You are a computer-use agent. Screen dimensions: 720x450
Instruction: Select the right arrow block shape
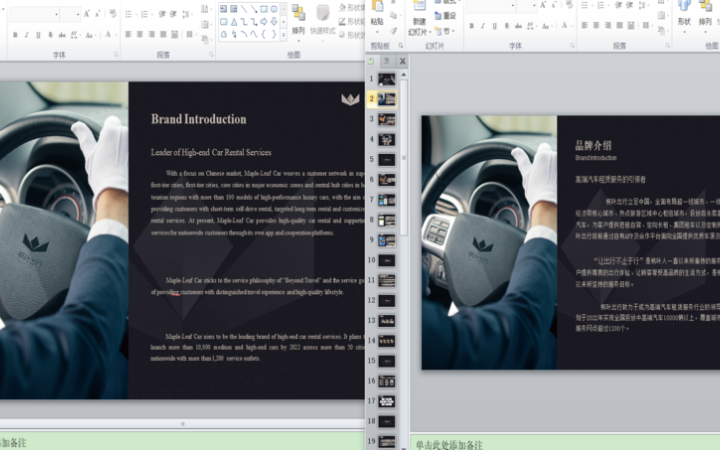pyautogui.click(x=264, y=22)
